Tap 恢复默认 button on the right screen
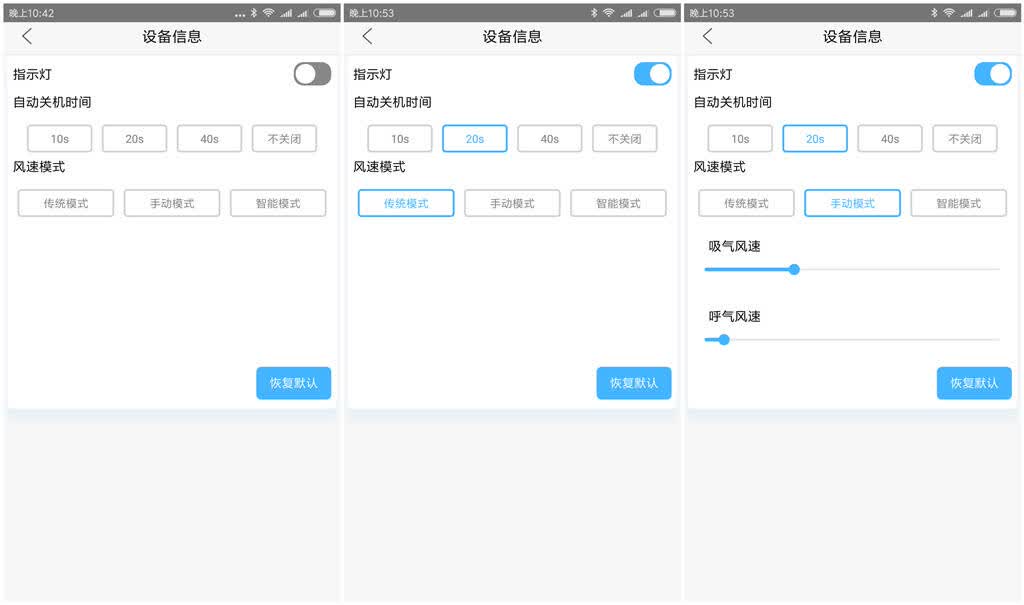The height and width of the screenshot is (605, 1024). 974,383
